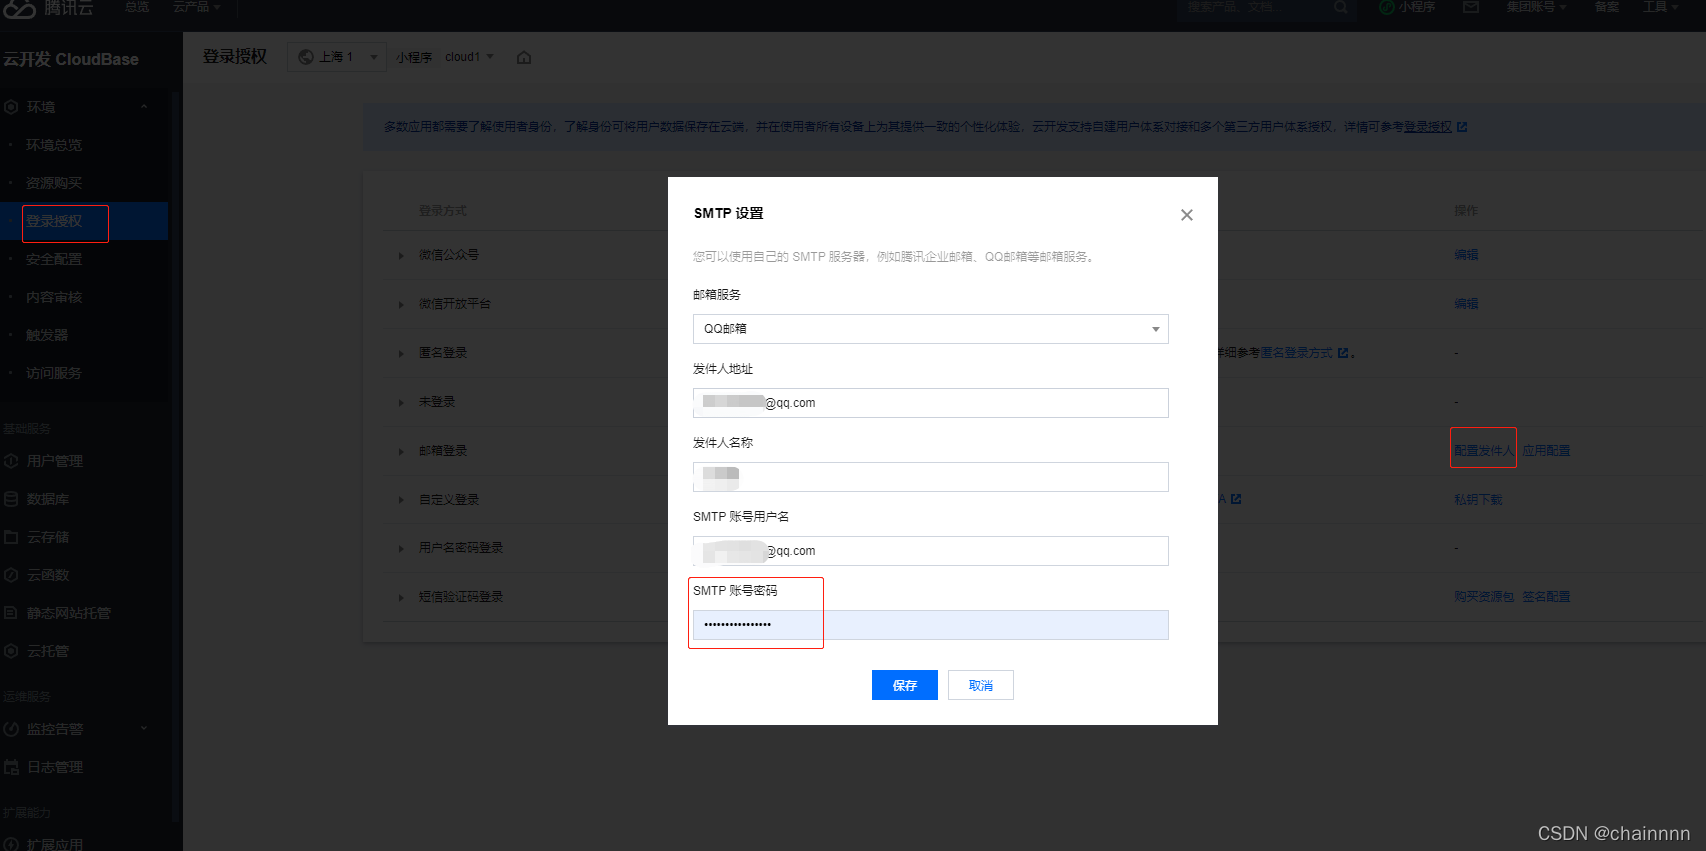Click the globe icon in region selector
The height and width of the screenshot is (851, 1706).
pos(306,57)
